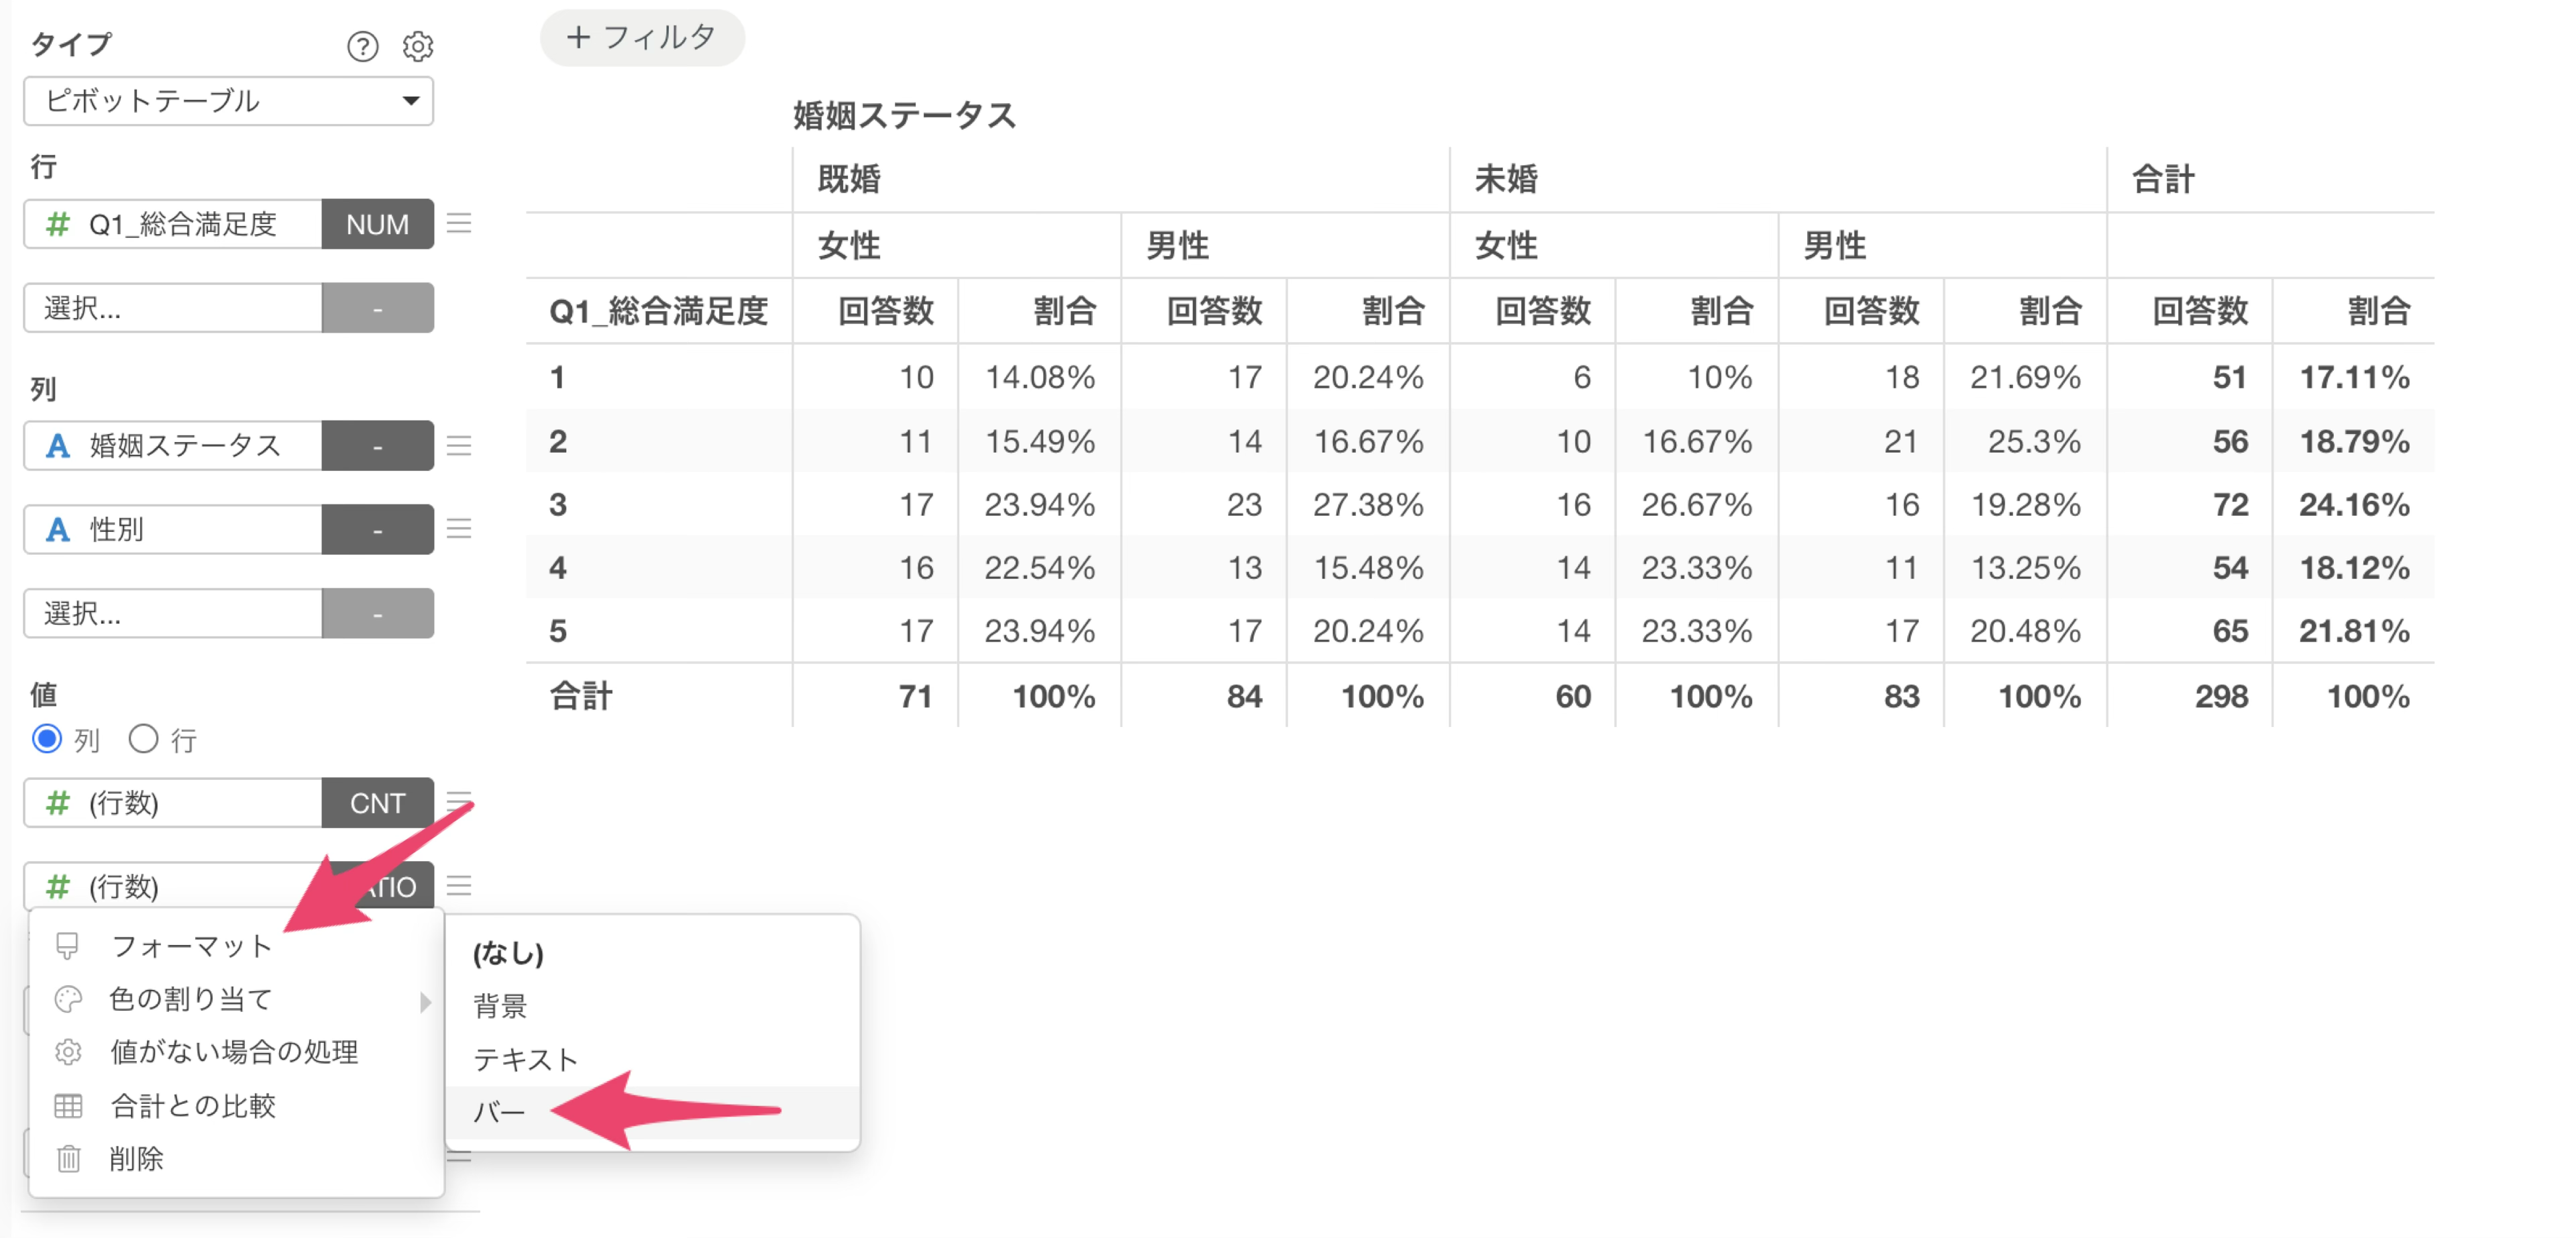Open the NUM function dropdown for Q1_総合満足度
The height and width of the screenshot is (1238, 2576).
pos(377,224)
